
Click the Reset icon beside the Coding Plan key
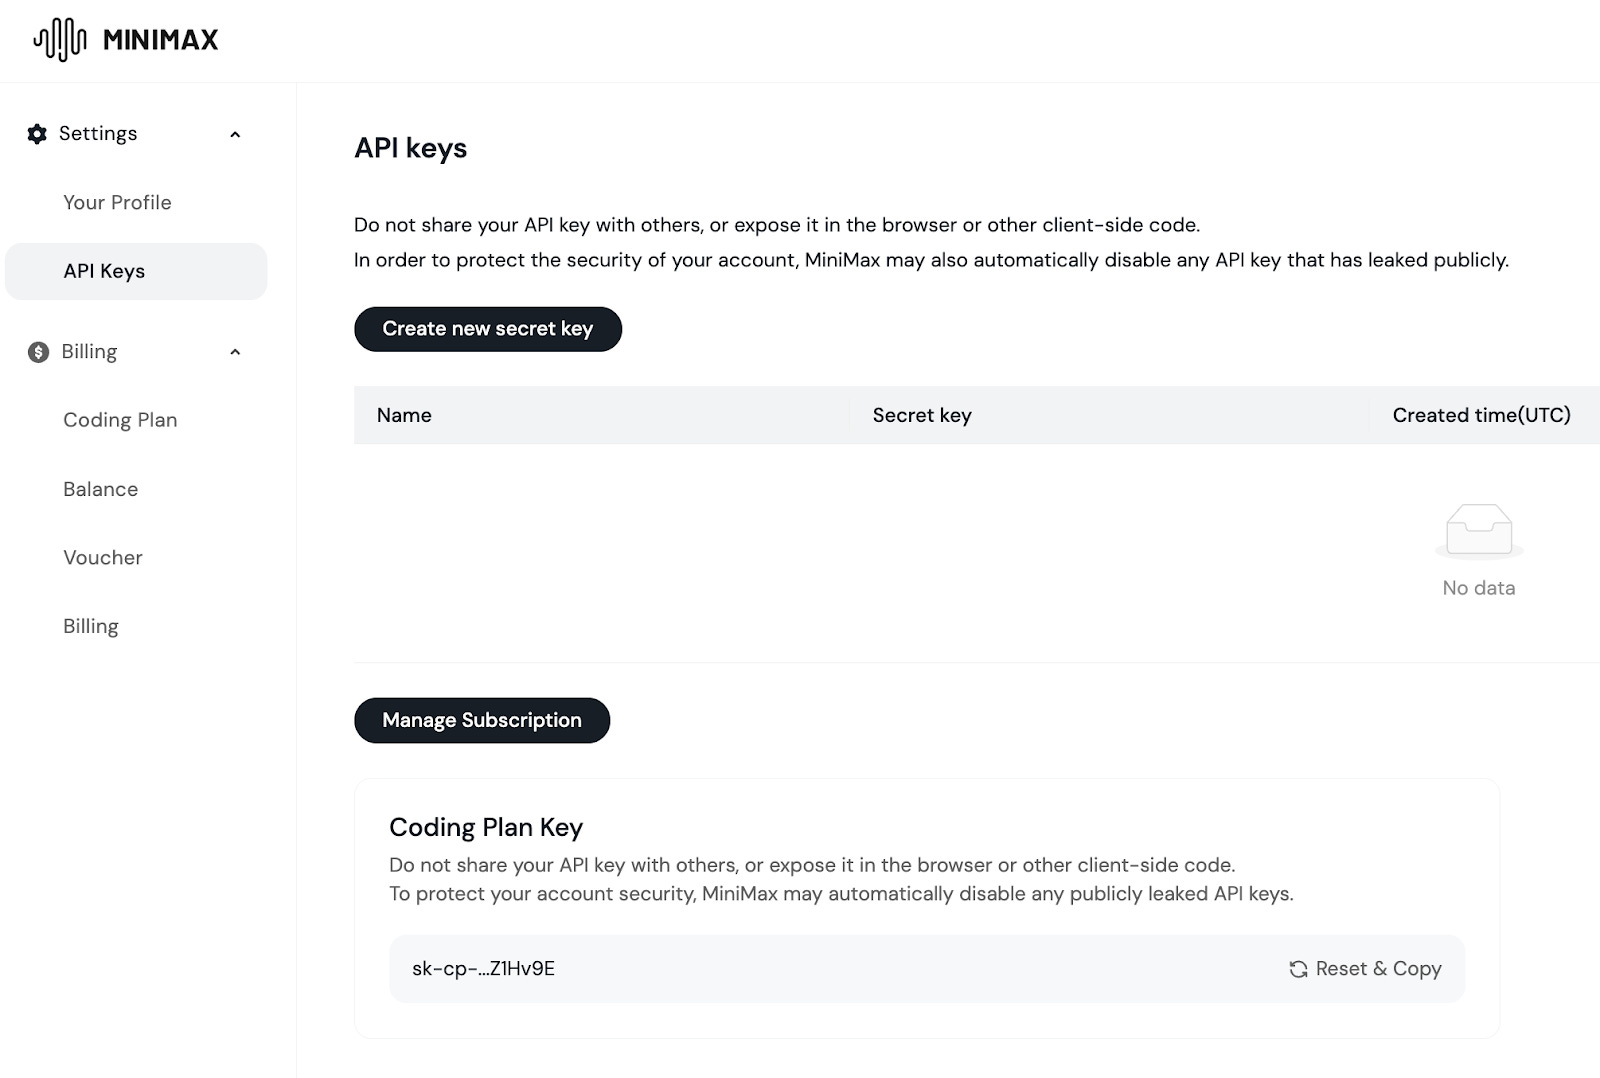click(x=1297, y=968)
